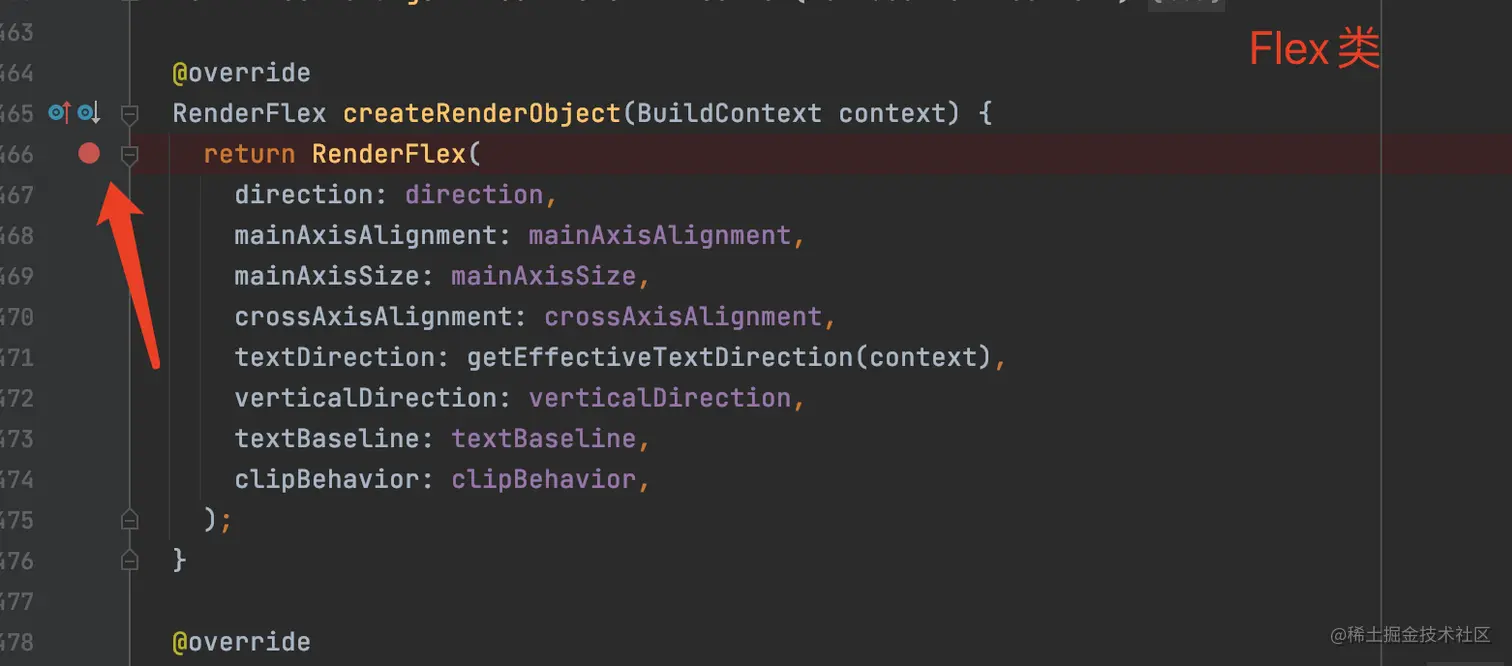Click the createRenderObject method name
1512x666 pixels.
coord(482,113)
